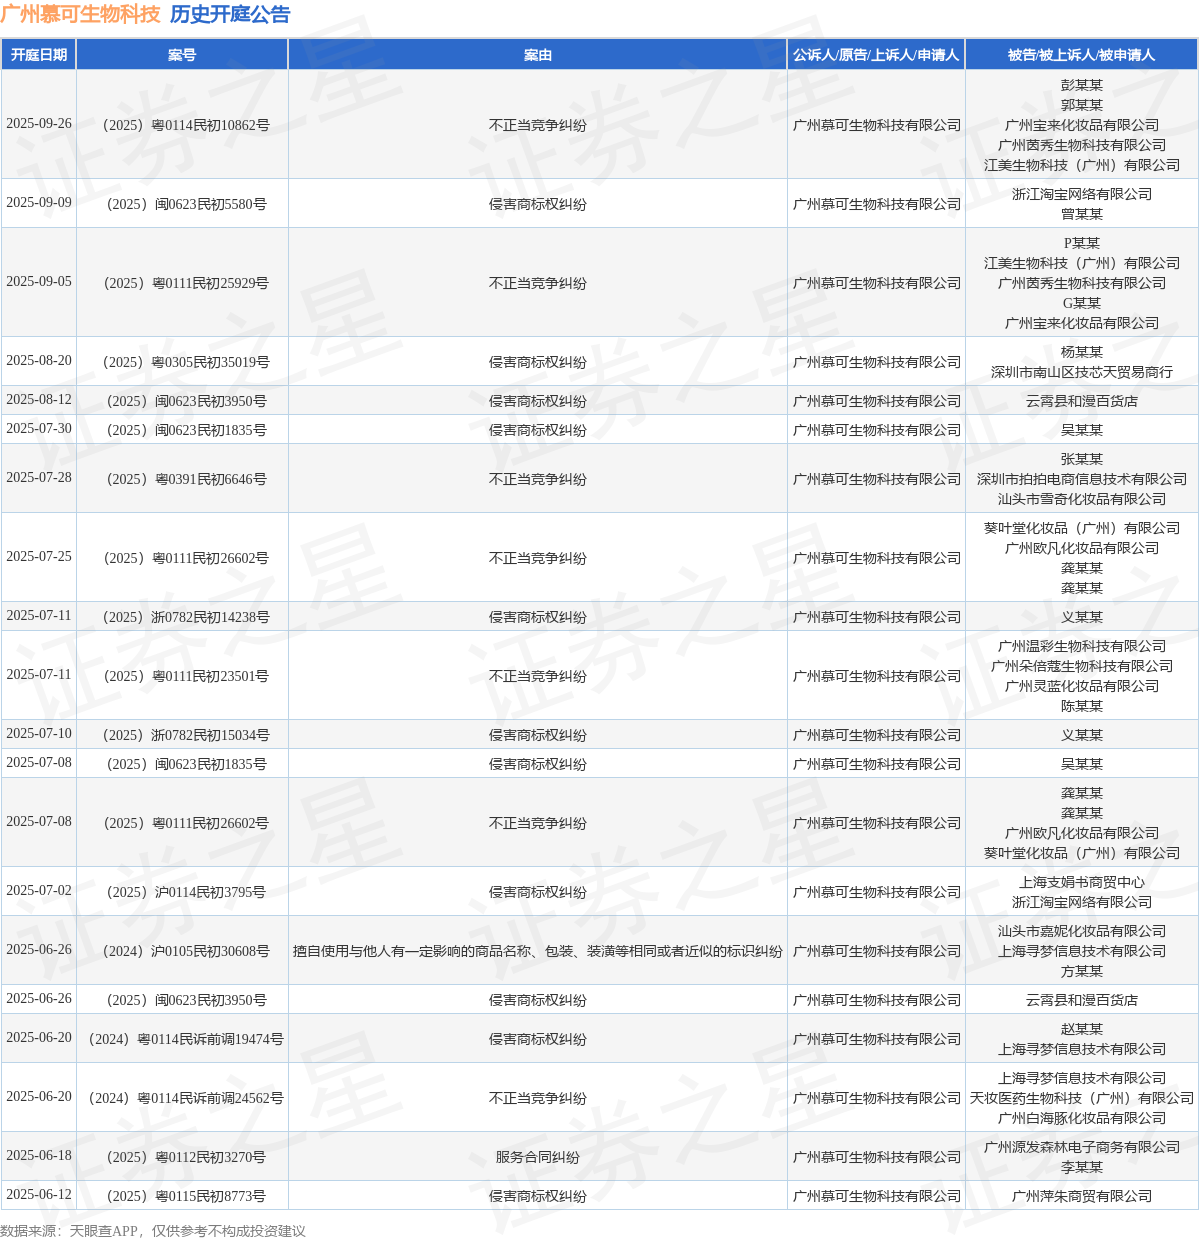Click the 历史开庭公告 heading text

(230, 15)
